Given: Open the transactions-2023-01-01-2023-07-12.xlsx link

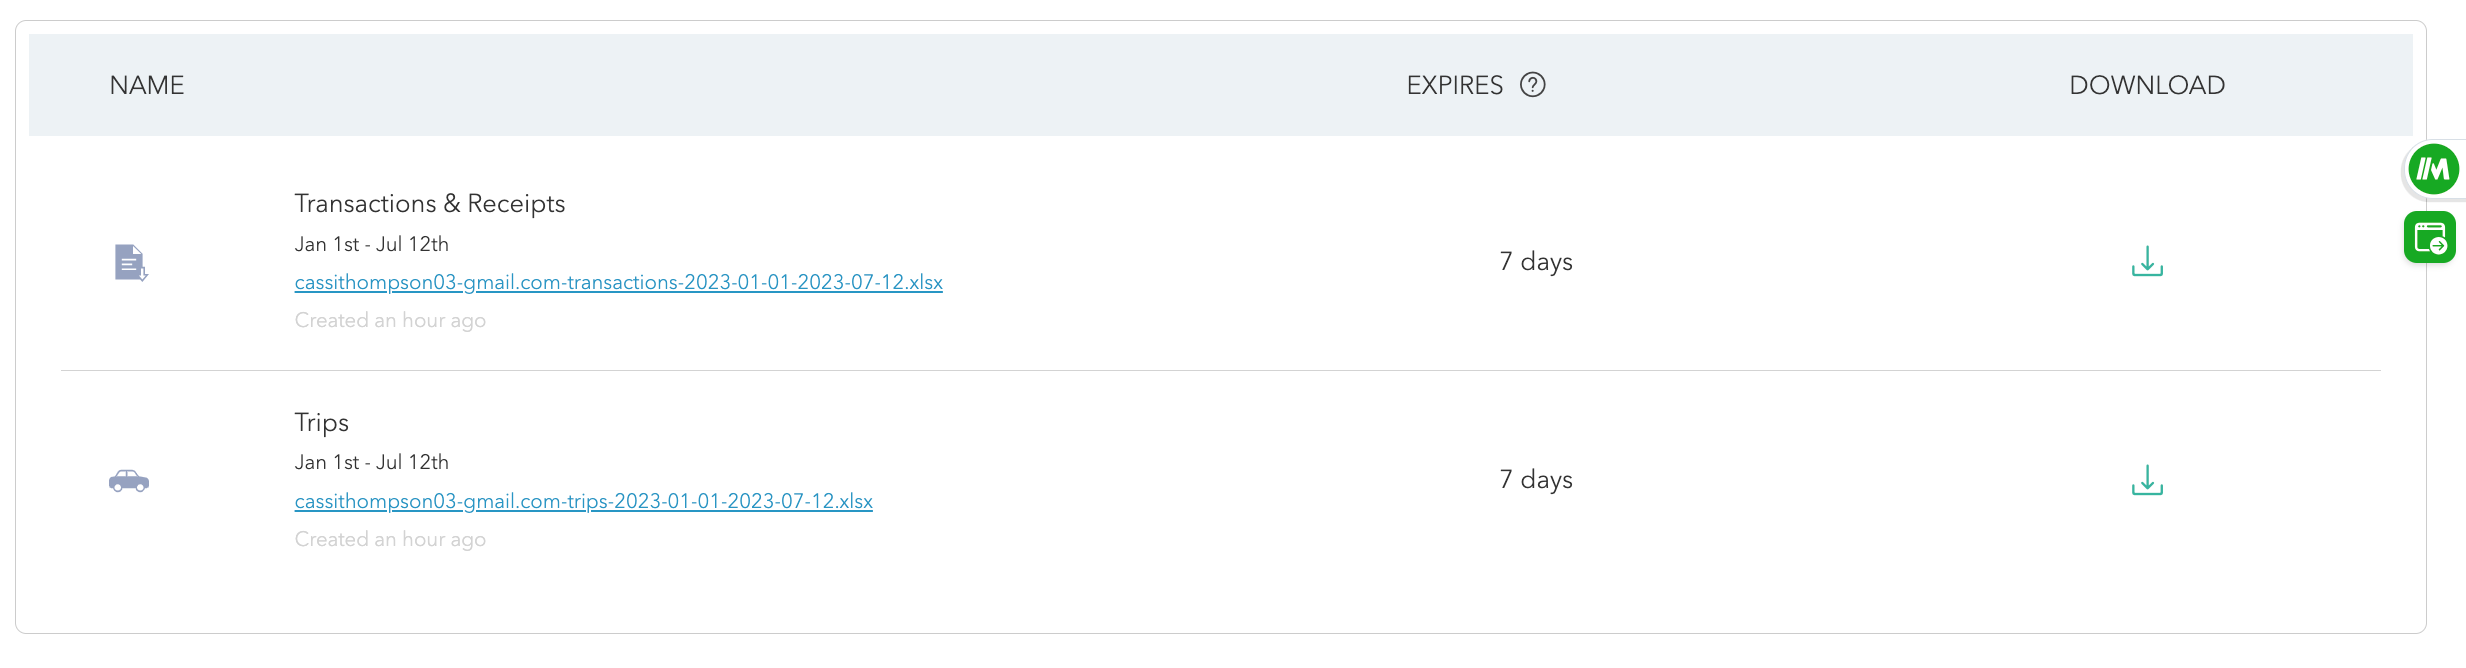Looking at the screenshot, I should click(618, 283).
